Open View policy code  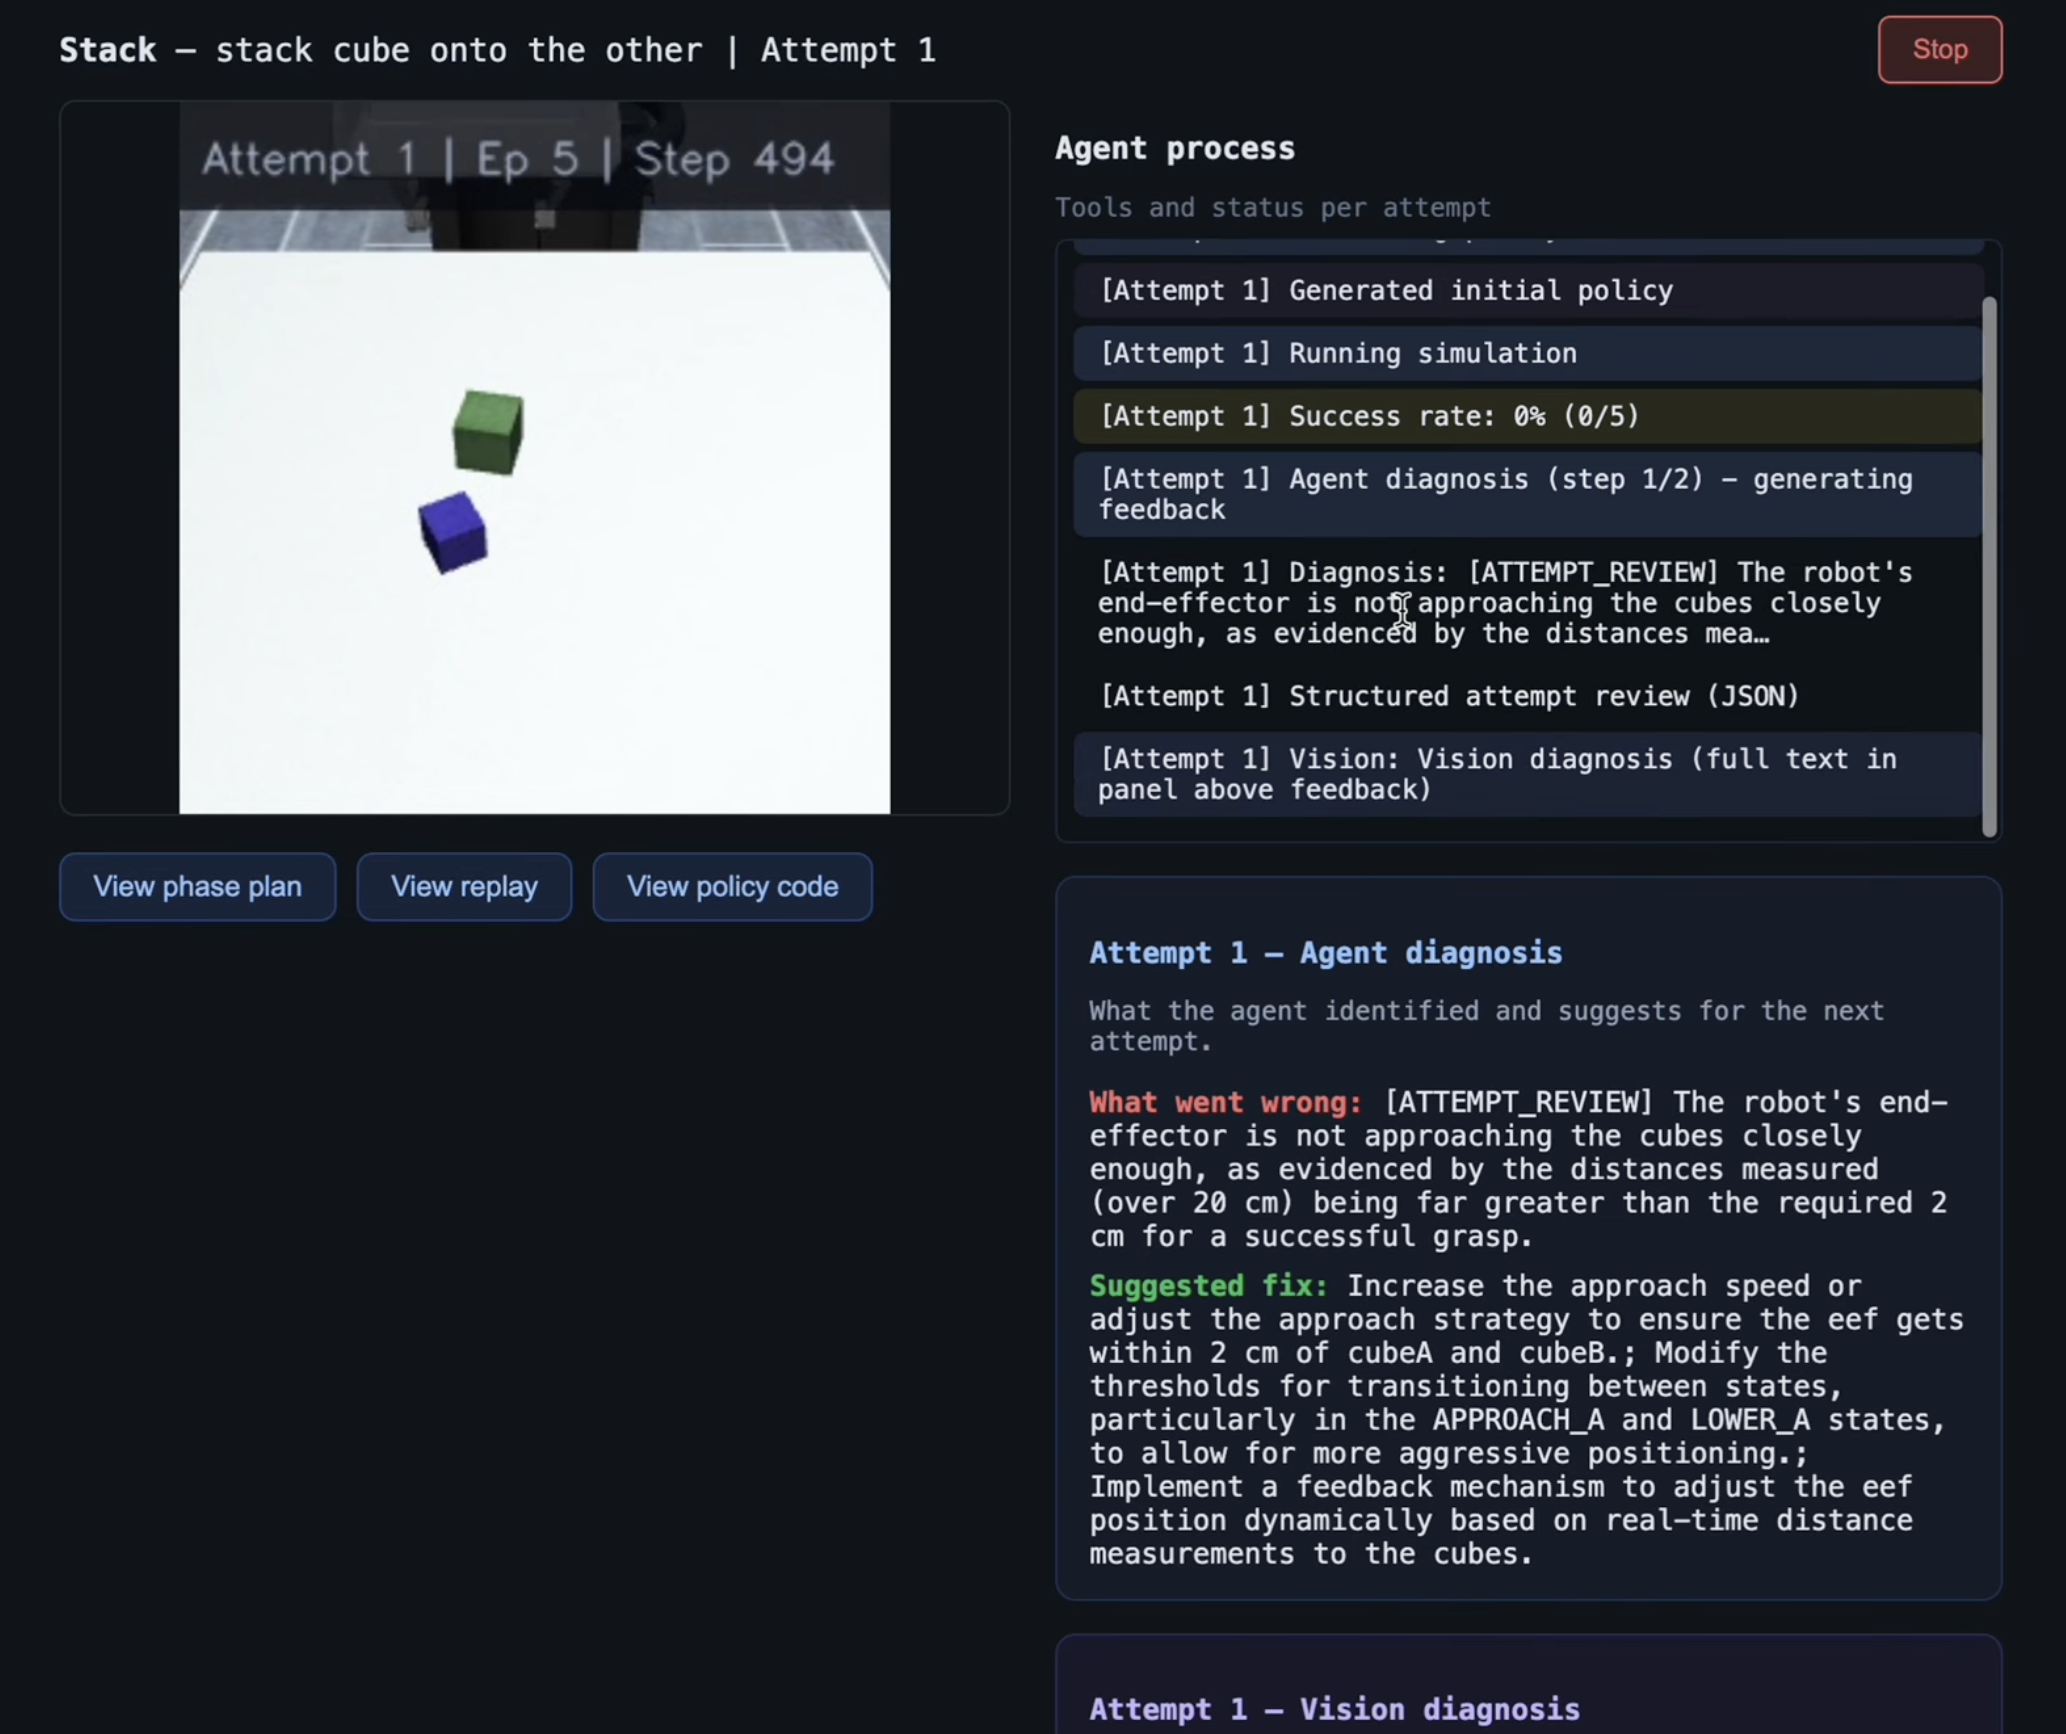732,886
